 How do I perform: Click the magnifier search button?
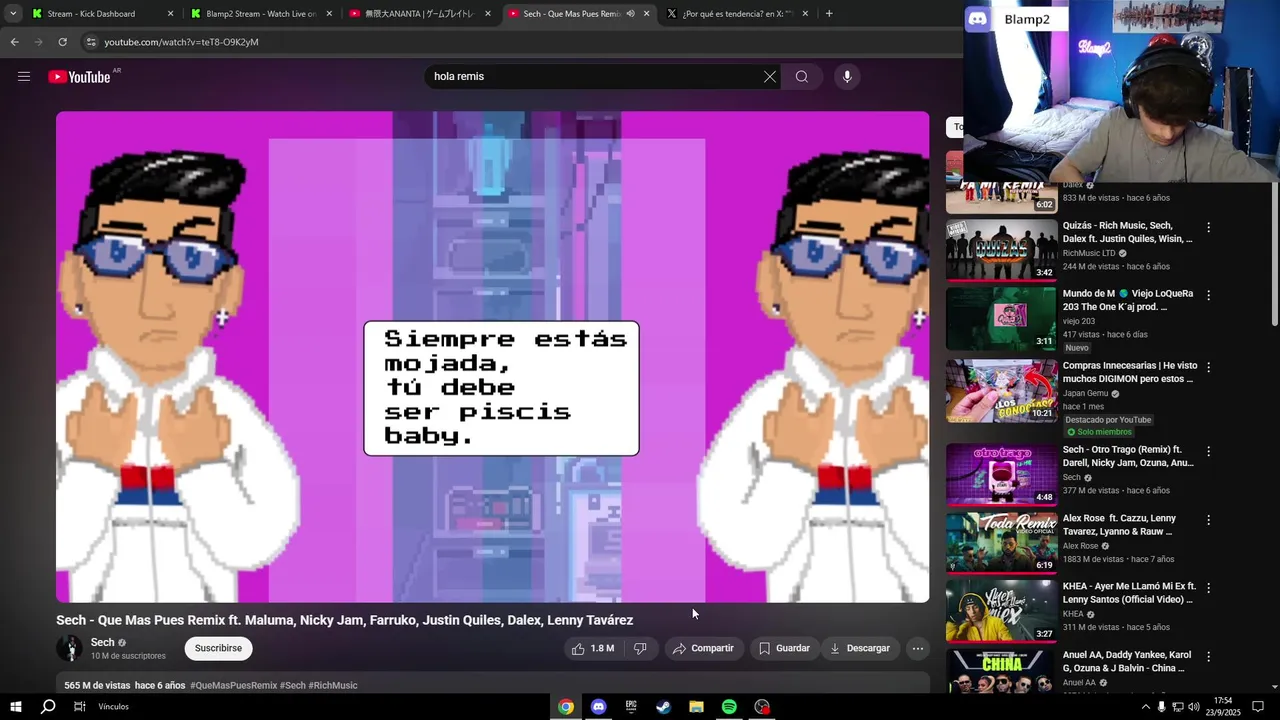(x=802, y=77)
